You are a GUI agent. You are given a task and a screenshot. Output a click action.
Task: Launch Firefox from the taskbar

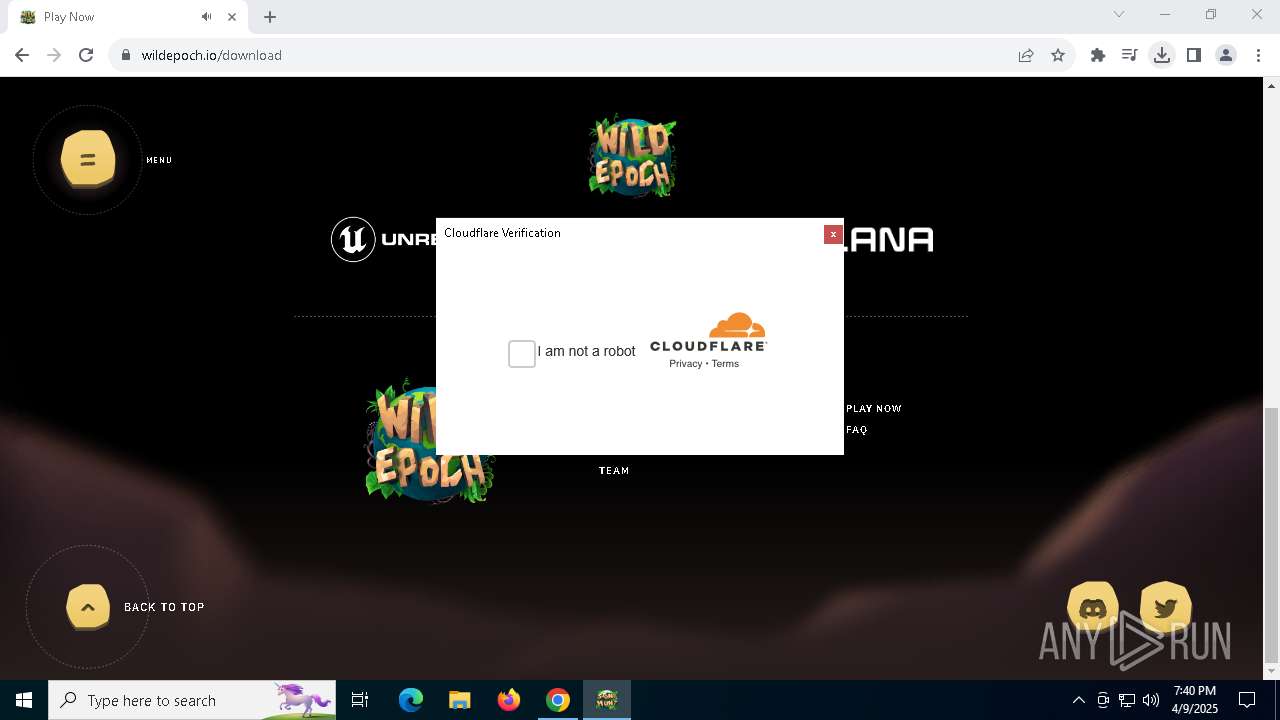point(509,700)
